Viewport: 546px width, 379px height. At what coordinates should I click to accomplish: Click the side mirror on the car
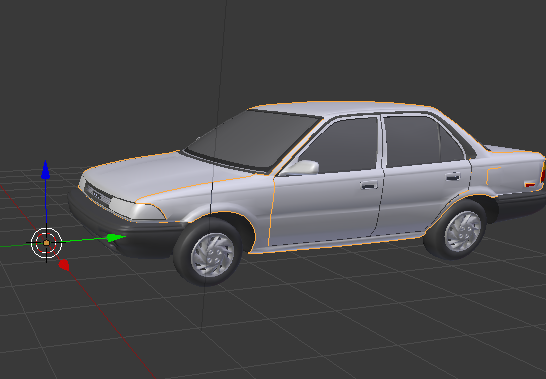[x=302, y=168]
